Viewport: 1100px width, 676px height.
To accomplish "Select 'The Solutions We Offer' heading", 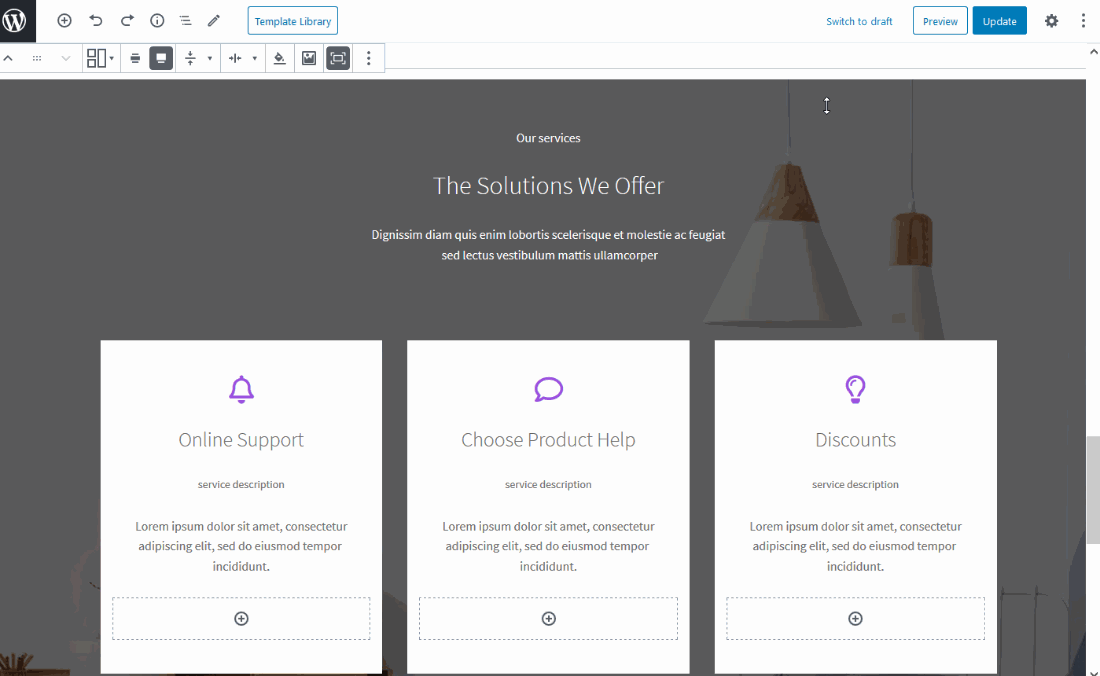I will pyautogui.click(x=548, y=186).
